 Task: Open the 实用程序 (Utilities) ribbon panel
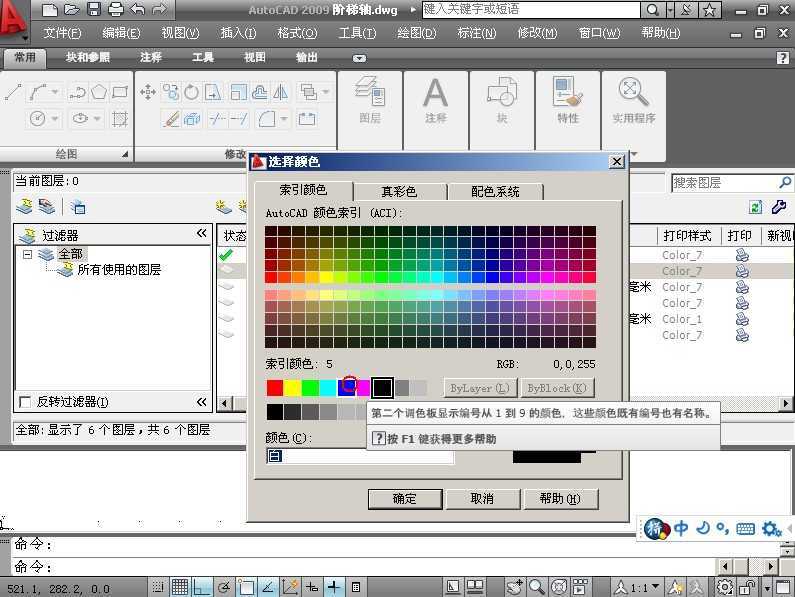pos(633,100)
